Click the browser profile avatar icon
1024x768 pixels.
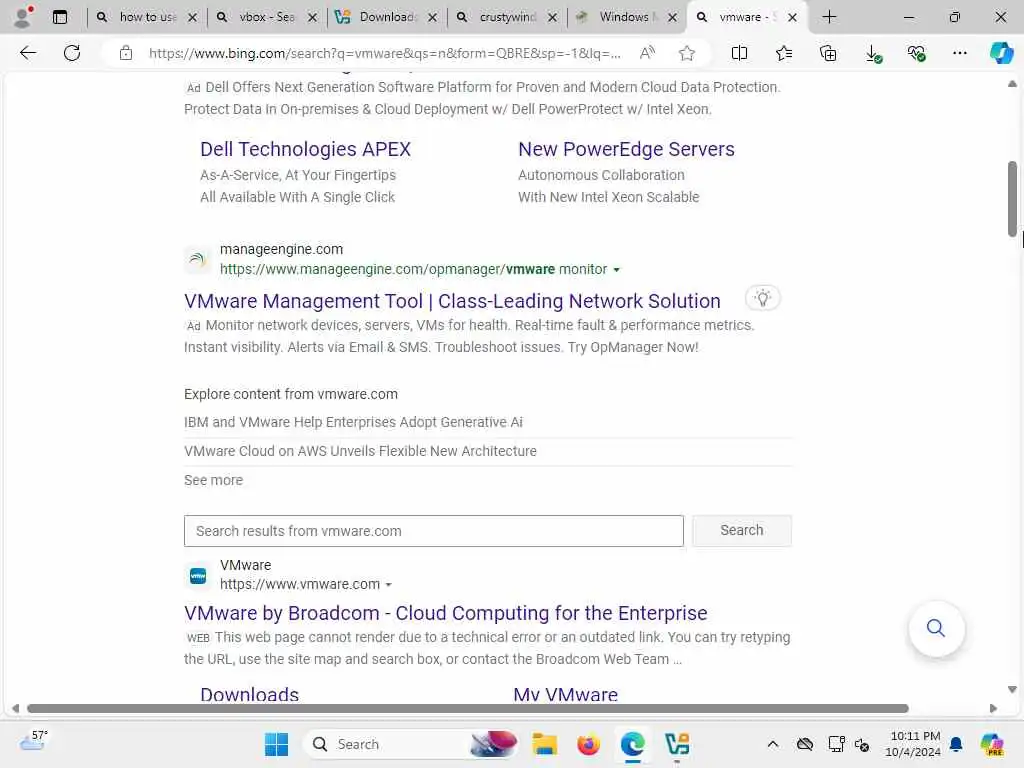(x=22, y=17)
